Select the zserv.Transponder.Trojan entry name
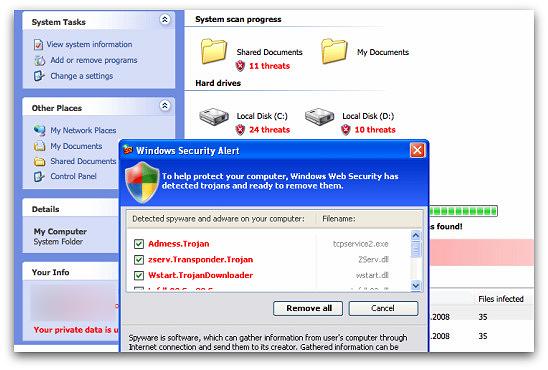Screen dimensions: 548x370 pos(201,260)
